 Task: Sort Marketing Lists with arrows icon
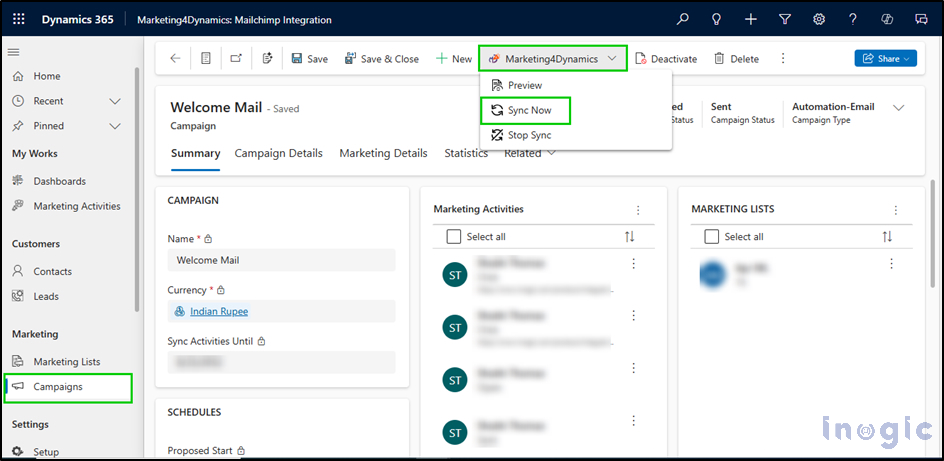pyautogui.click(x=887, y=237)
